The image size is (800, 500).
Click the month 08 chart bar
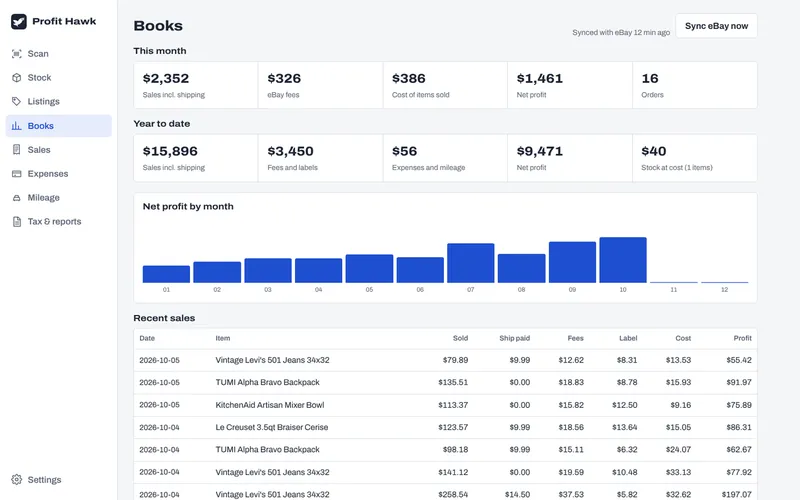521,268
